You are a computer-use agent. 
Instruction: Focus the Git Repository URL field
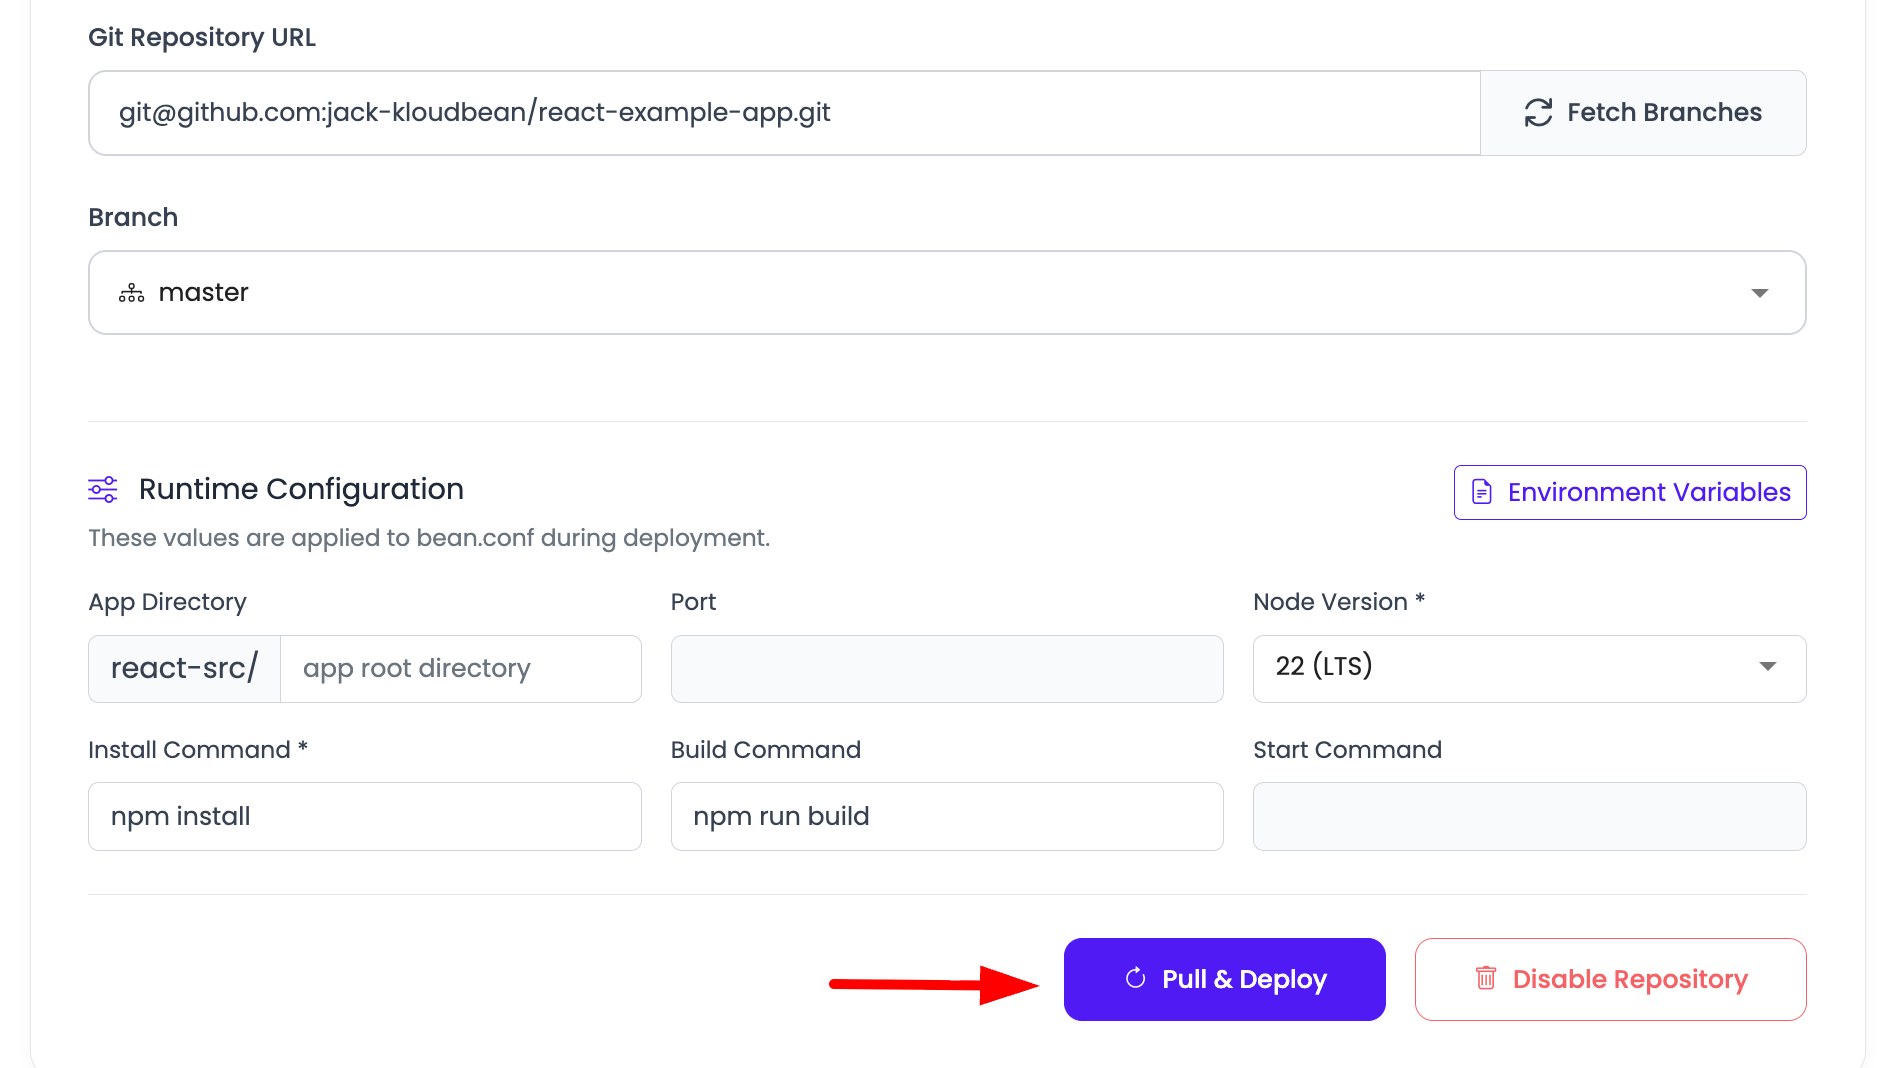click(x=785, y=113)
